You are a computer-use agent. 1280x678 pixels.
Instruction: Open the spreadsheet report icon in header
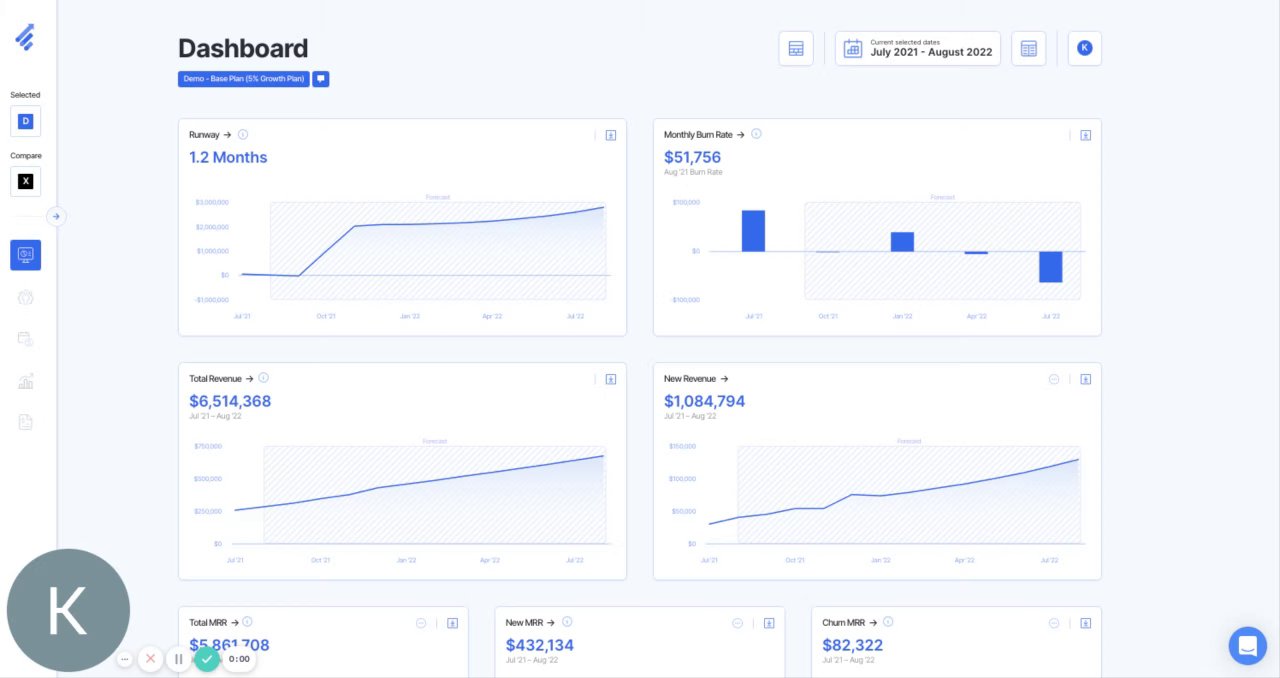click(1029, 48)
